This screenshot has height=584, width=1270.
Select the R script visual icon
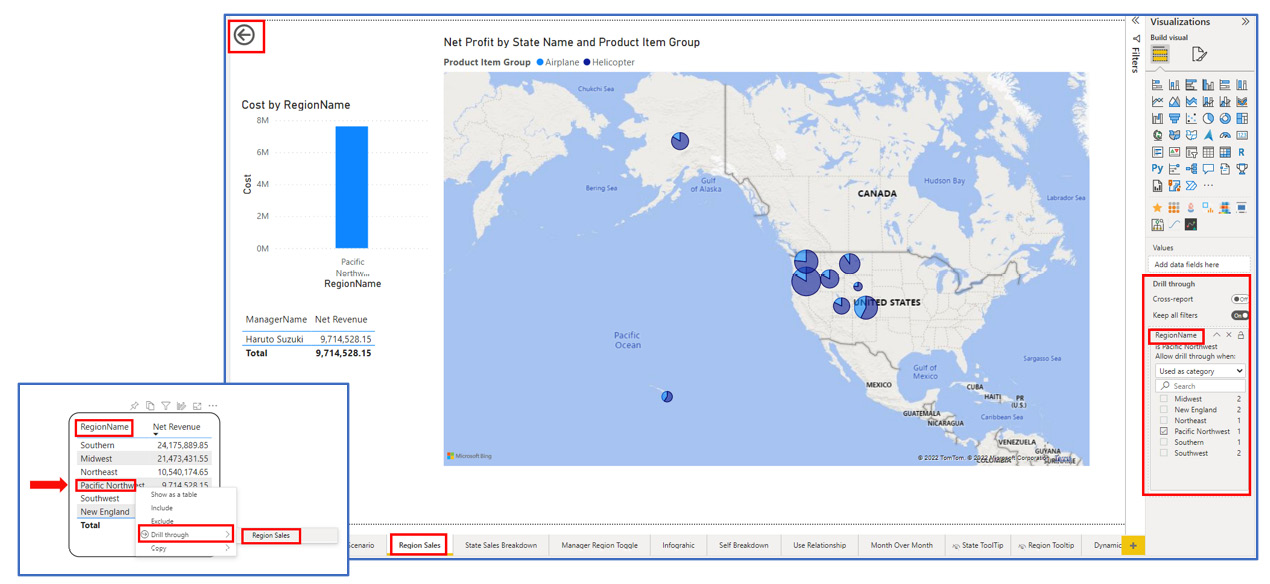pos(1241,152)
